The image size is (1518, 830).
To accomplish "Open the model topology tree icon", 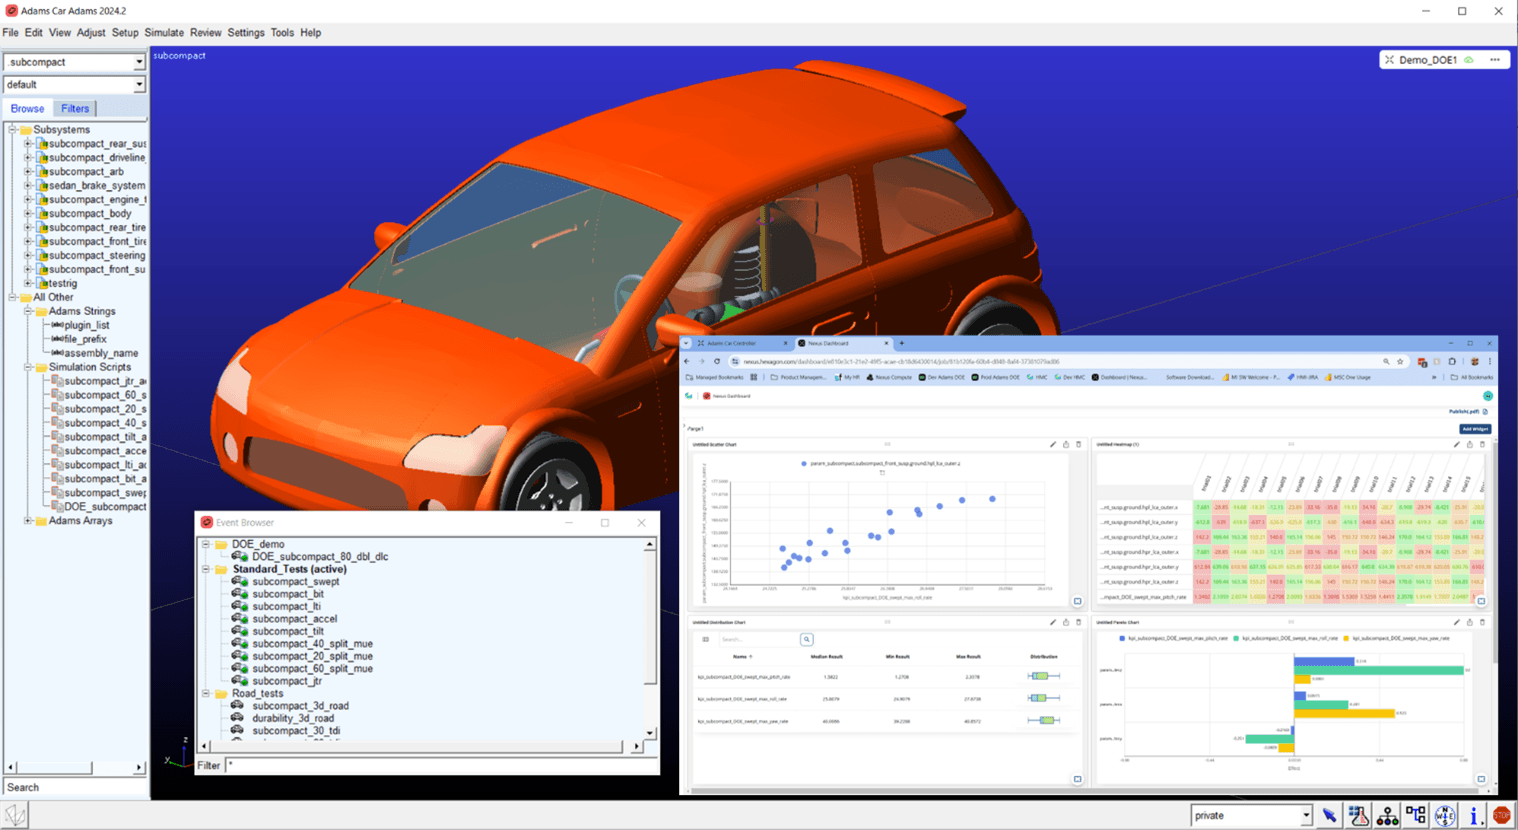I will [1386, 815].
